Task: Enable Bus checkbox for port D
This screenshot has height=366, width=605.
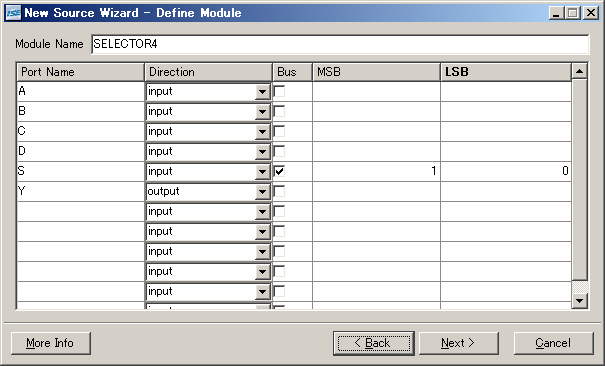Action: click(x=279, y=152)
